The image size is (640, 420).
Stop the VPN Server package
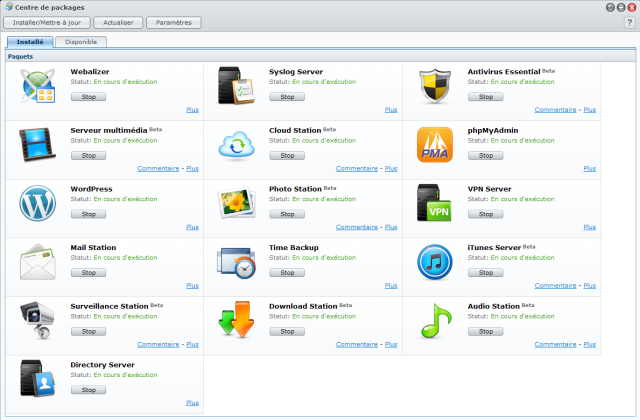[485, 214]
